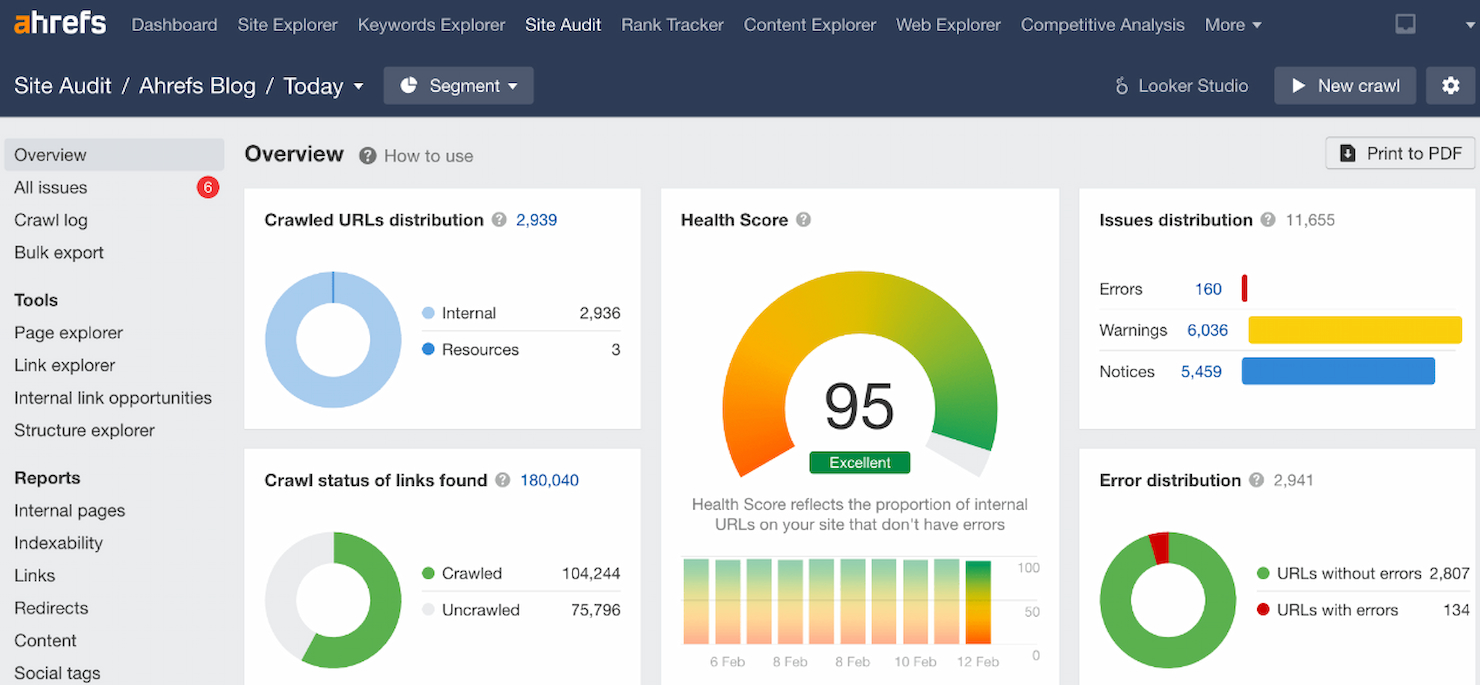Open Site Explorer
The image size is (1480, 685).
tap(288, 25)
